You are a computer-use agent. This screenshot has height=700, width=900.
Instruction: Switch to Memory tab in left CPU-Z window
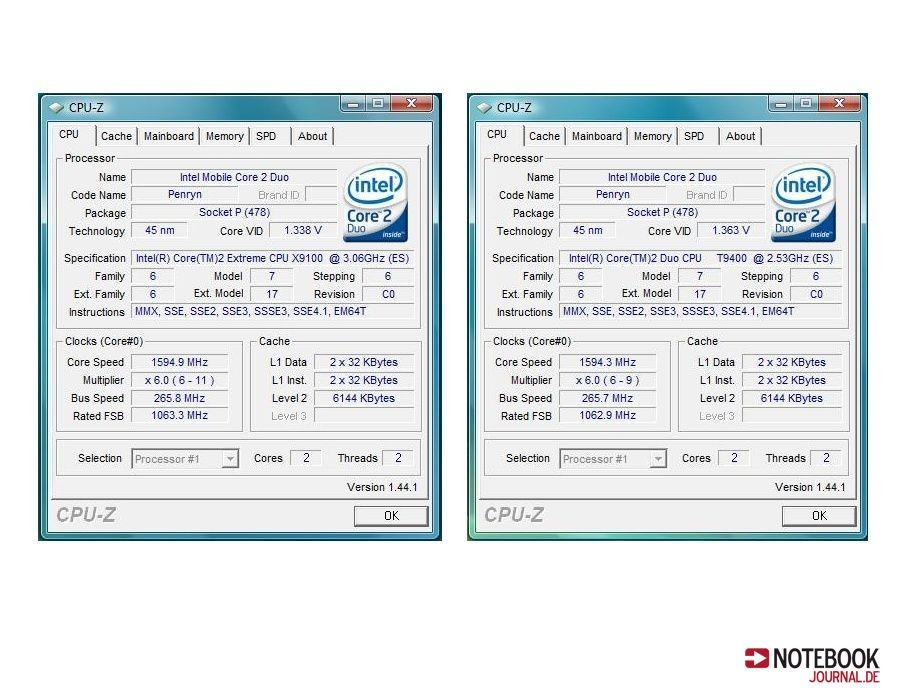[x=224, y=136]
